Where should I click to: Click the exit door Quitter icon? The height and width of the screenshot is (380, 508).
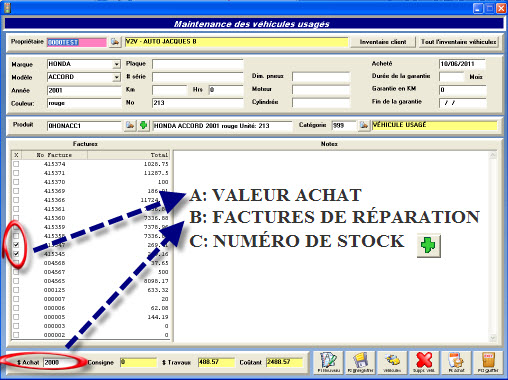click(x=488, y=362)
